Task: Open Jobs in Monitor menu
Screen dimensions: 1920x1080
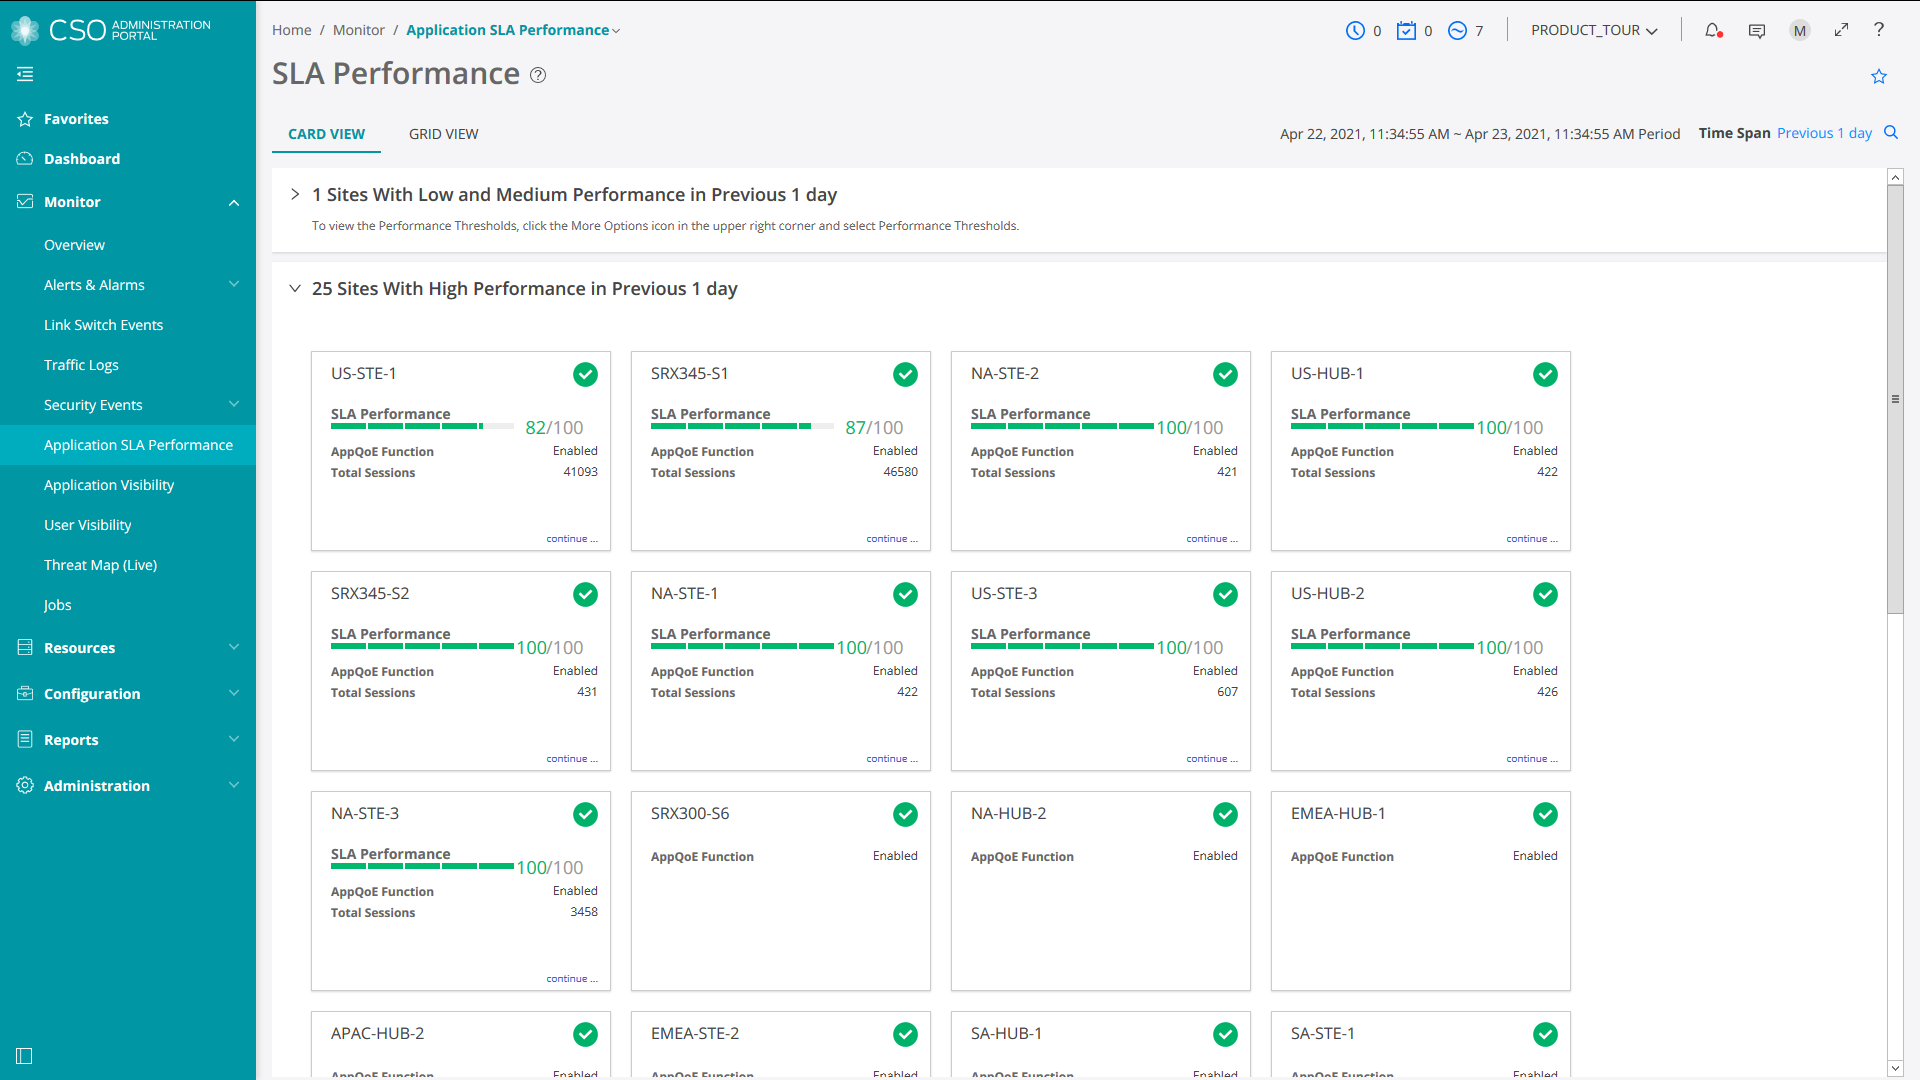Action: point(58,605)
